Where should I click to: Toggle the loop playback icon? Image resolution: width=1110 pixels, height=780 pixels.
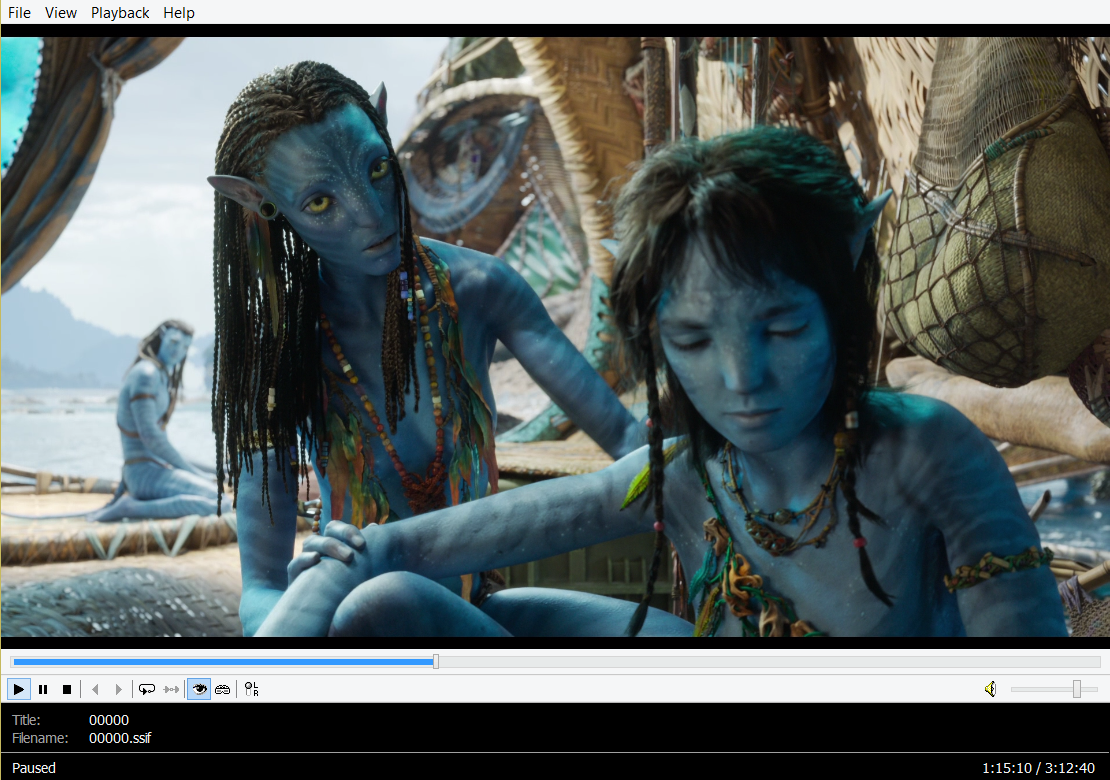tap(147, 689)
